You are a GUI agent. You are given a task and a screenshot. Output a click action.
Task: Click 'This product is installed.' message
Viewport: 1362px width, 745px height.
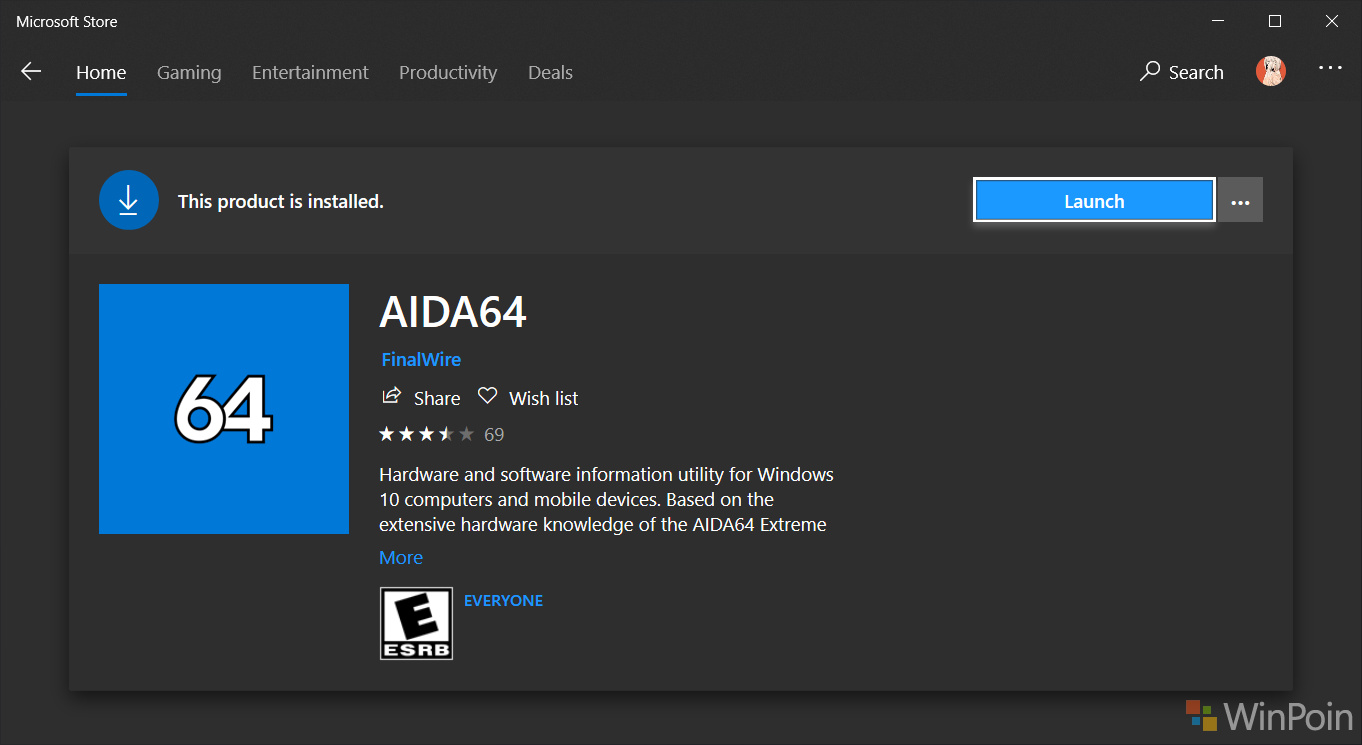click(x=281, y=201)
